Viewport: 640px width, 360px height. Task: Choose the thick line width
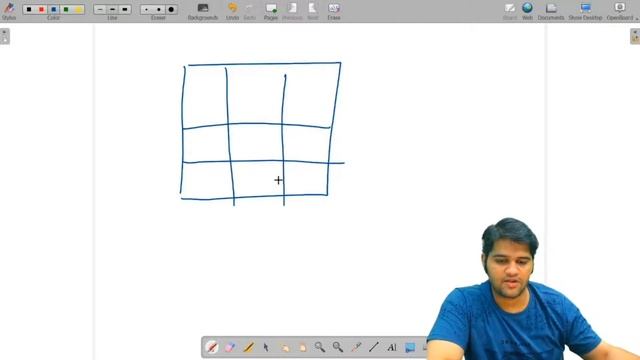[124, 9]
